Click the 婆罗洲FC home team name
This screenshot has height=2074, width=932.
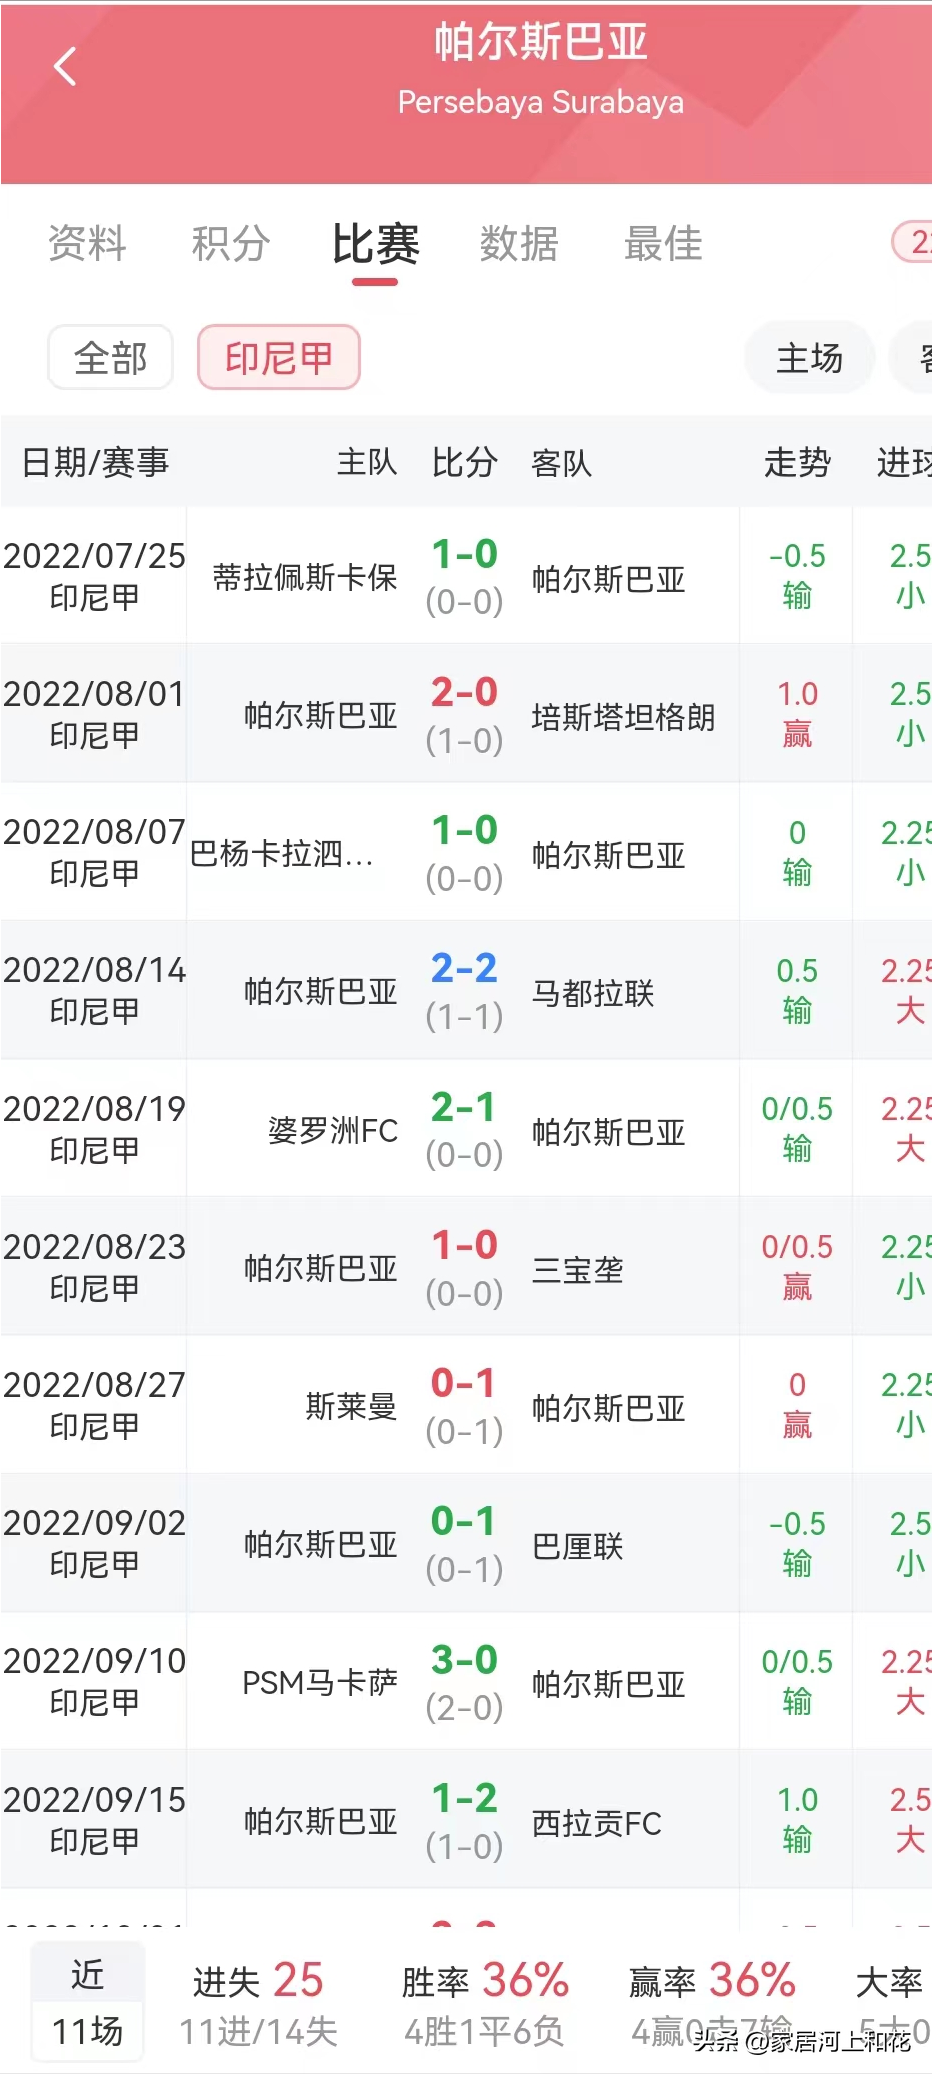click(333, 1131)
